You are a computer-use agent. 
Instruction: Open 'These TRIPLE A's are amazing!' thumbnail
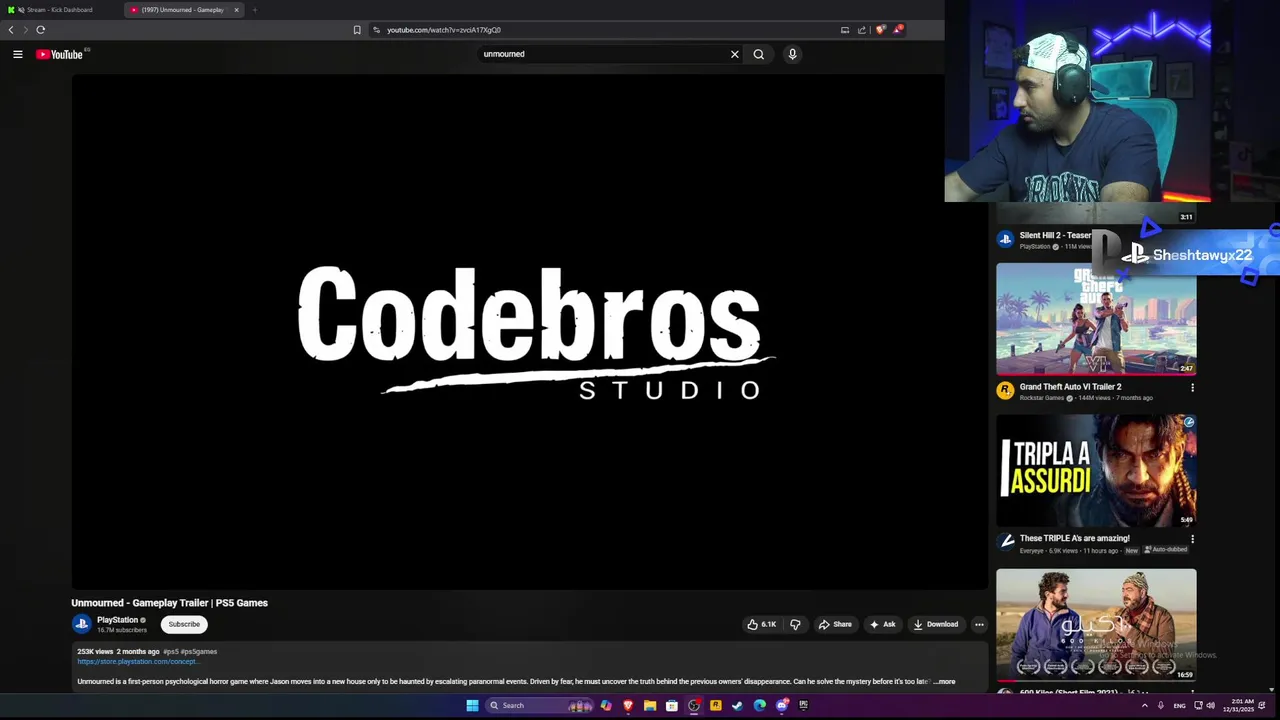(x=1096, y=471)
